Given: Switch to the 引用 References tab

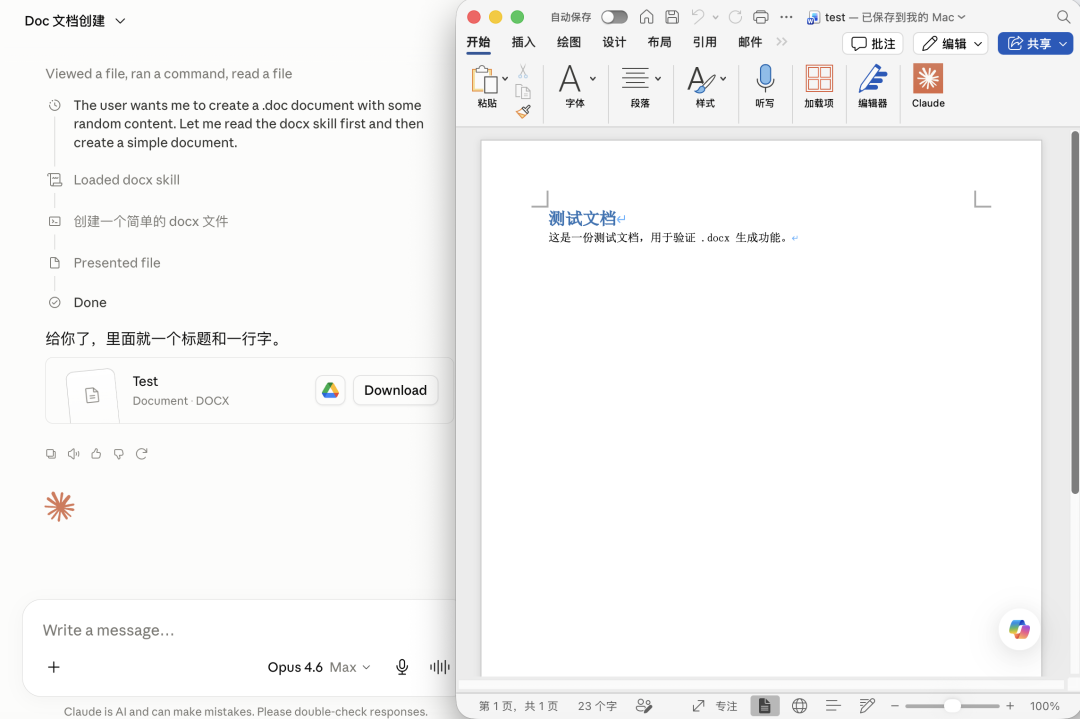Looking at the screenshot, I should point(705,43).
